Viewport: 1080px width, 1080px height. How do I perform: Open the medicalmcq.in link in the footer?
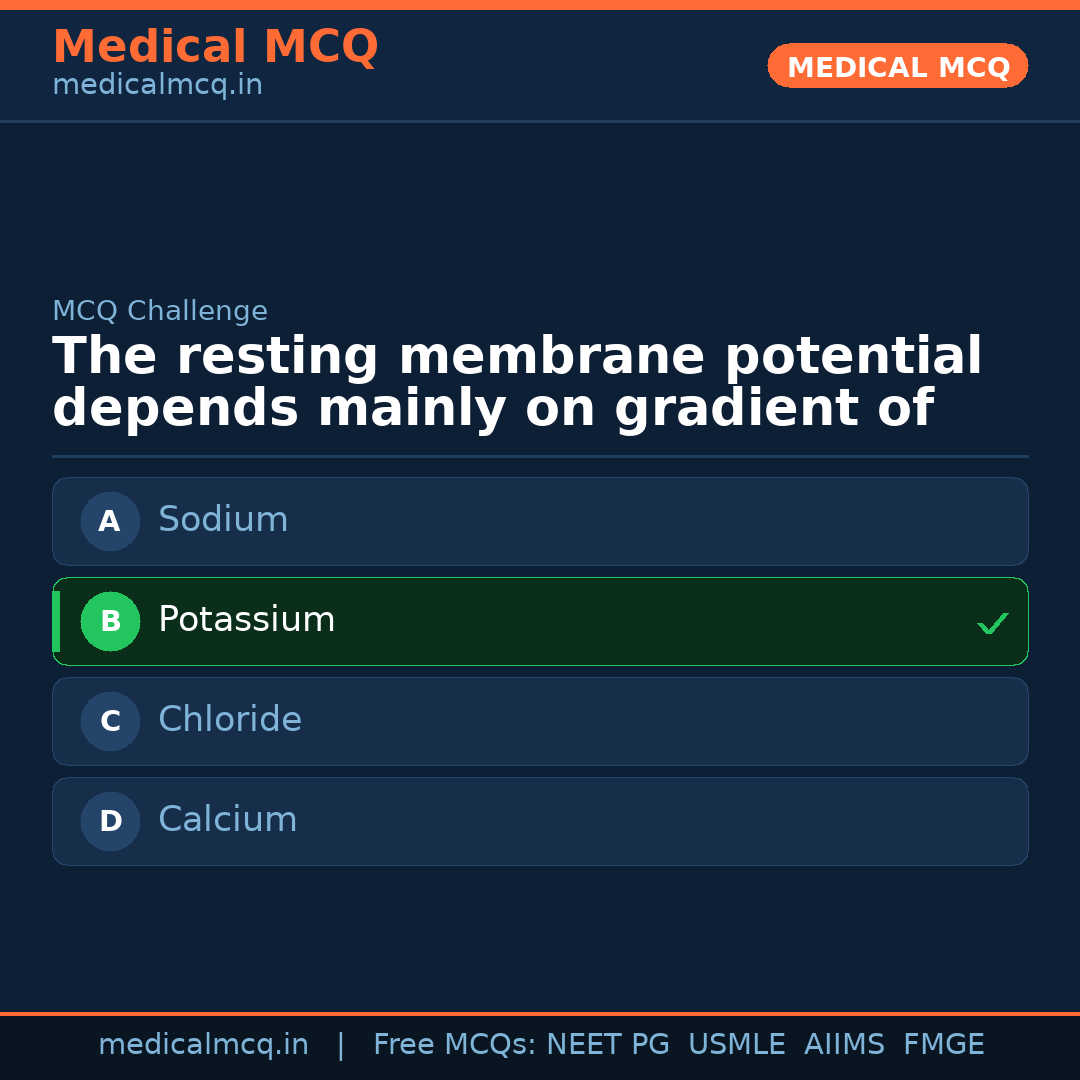[x=203, y=1045]
